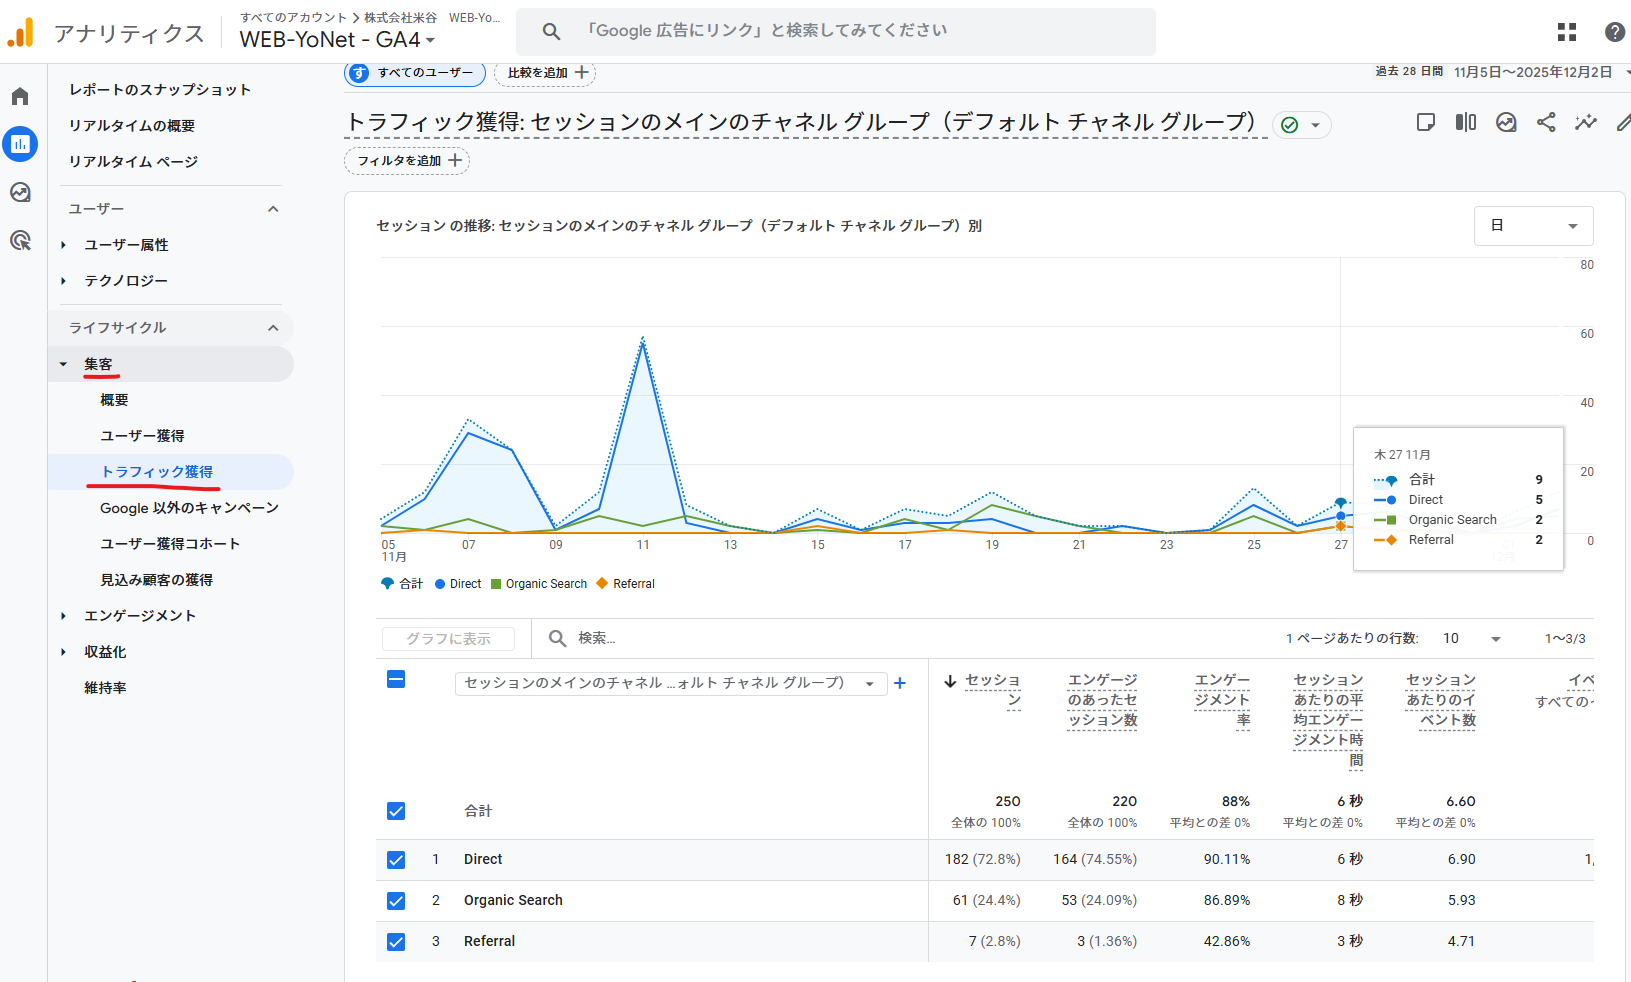Open ユーザー獲得 report in sidebar
The width and height of the screenshot is (1631, 982).
point(142,436)
